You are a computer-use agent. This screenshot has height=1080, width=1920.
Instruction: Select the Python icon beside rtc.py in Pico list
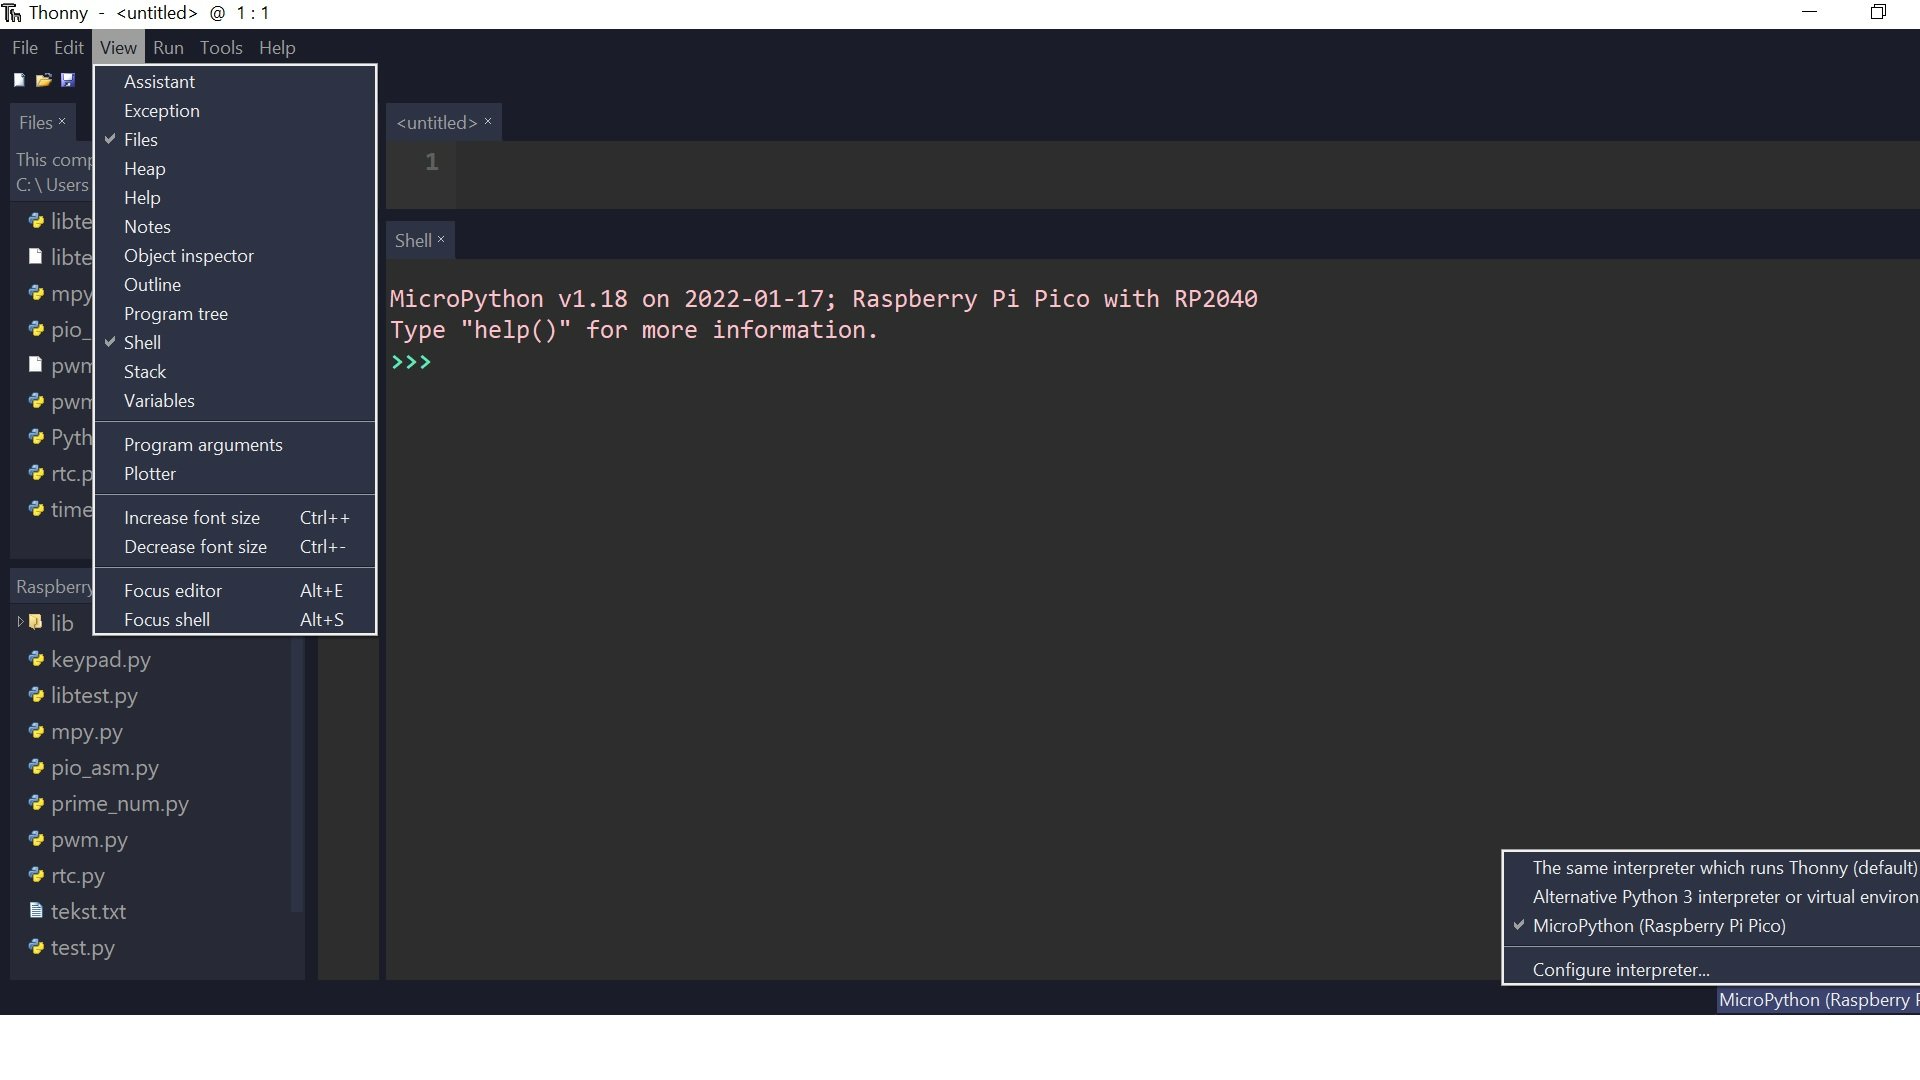[36, 875]
